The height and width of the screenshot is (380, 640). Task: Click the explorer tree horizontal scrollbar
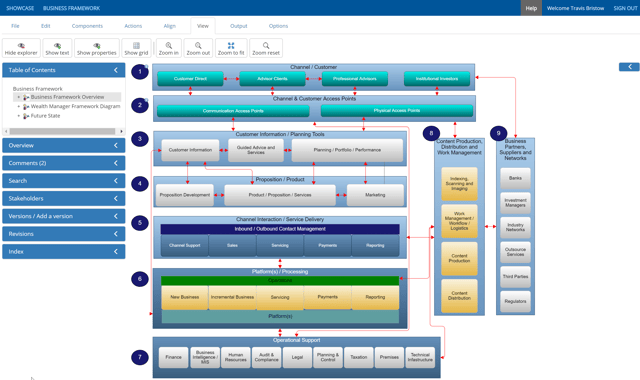pyautogui.click(x=62, y=131)
